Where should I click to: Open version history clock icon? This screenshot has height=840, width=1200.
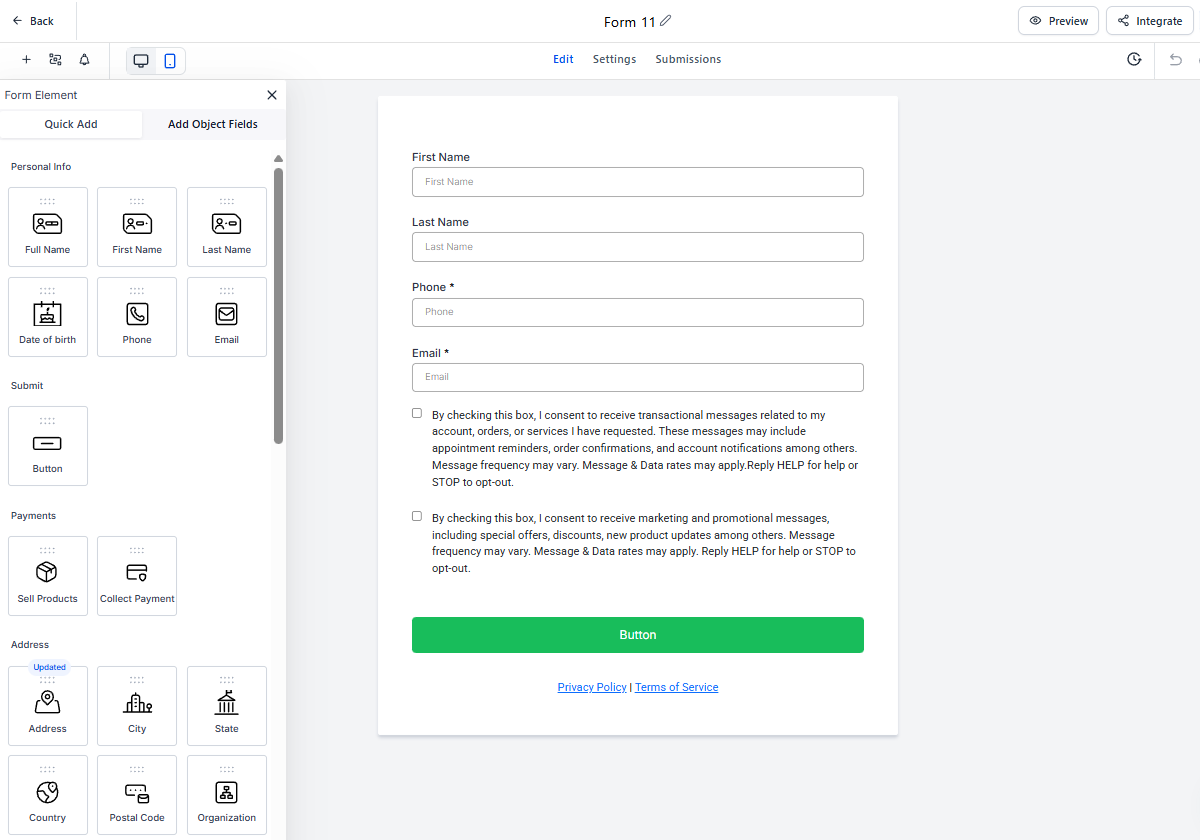1134,60
